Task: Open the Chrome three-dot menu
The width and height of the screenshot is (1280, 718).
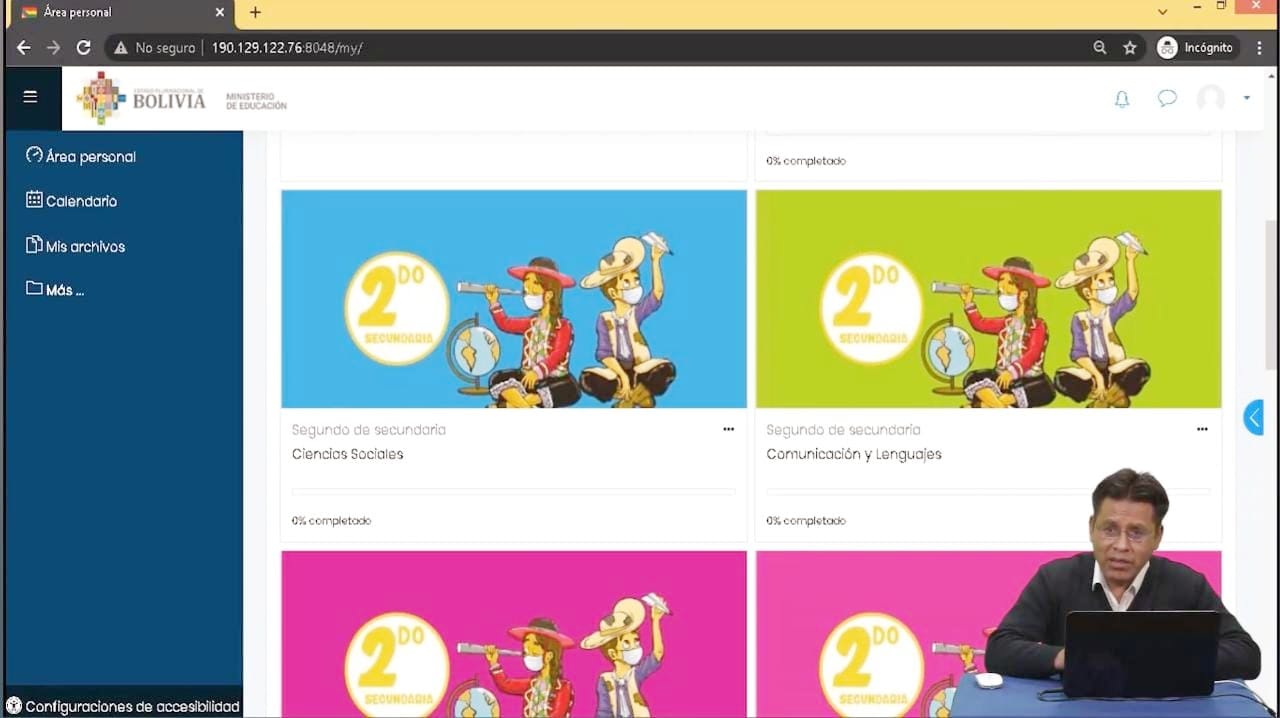Action: pos(1260,47)
